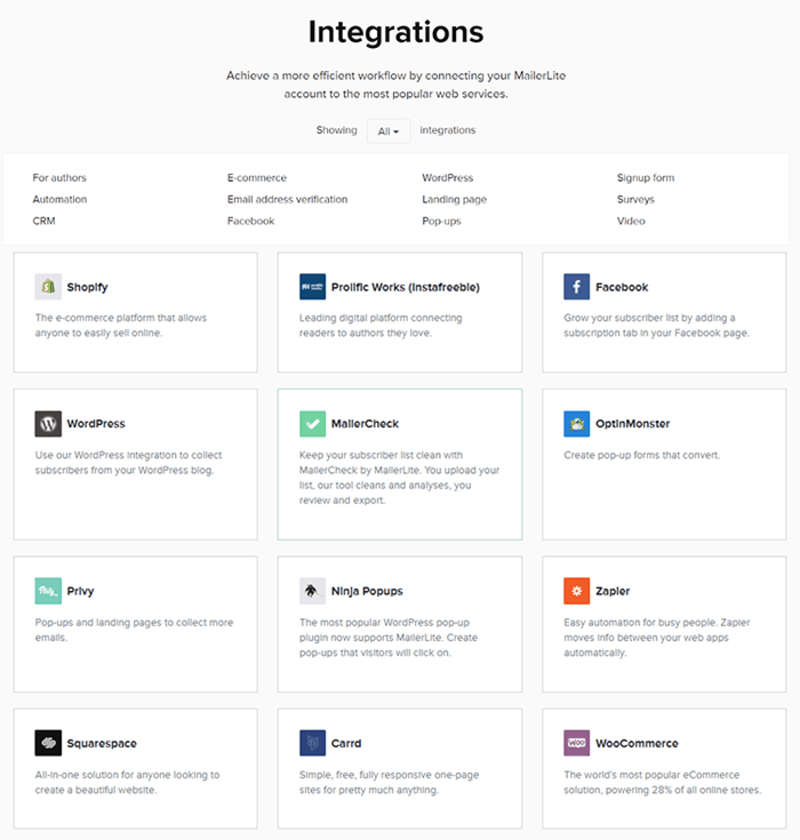Click the MailerCheck green checkmark icon

[312, 423]
